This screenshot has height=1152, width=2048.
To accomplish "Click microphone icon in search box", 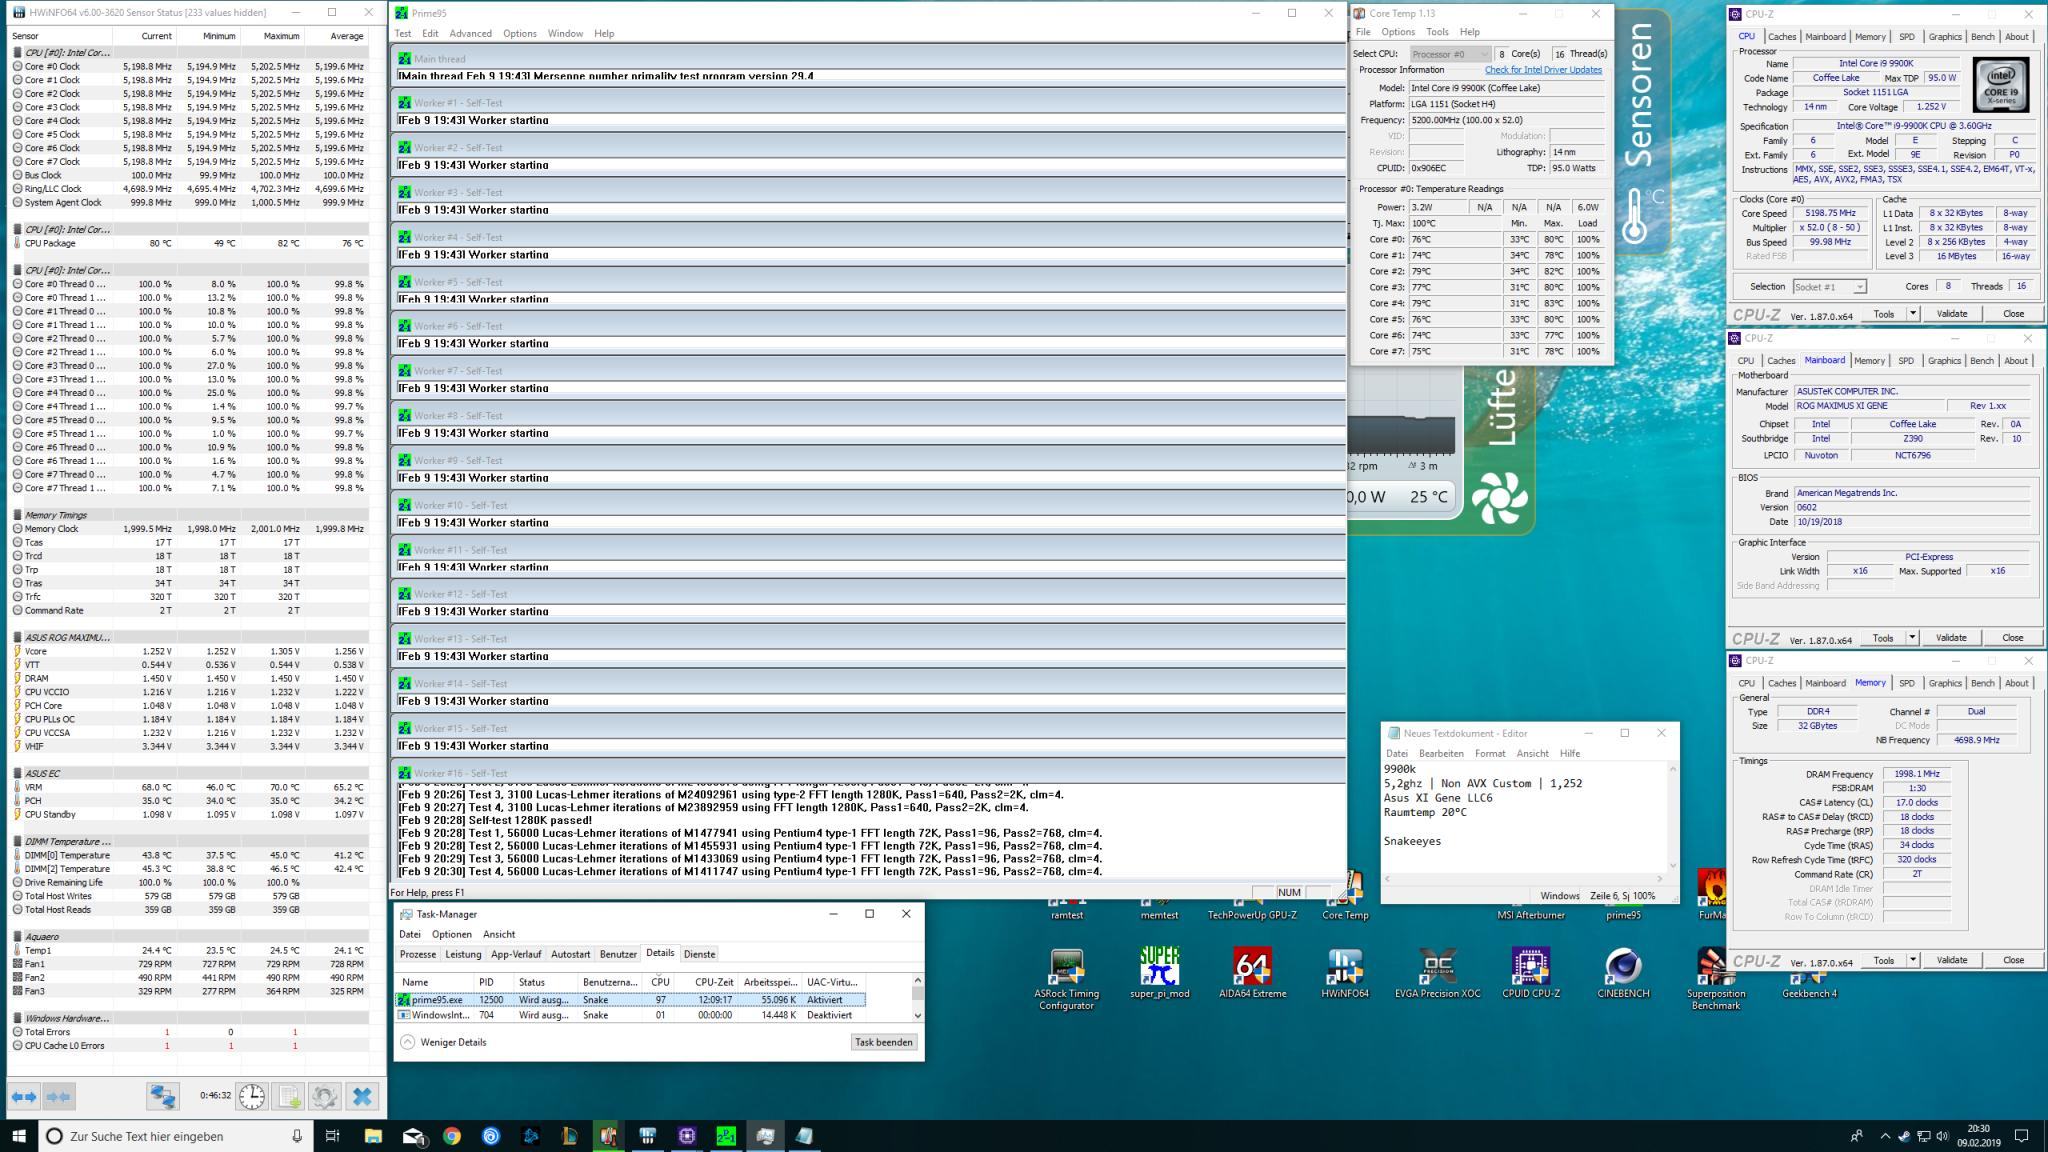I will click(x=297, y=1136).
